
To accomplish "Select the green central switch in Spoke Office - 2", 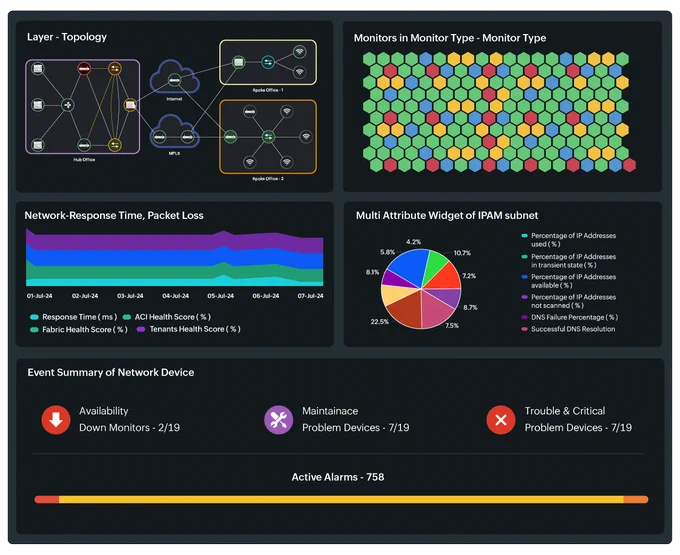I will pos(268,137).
